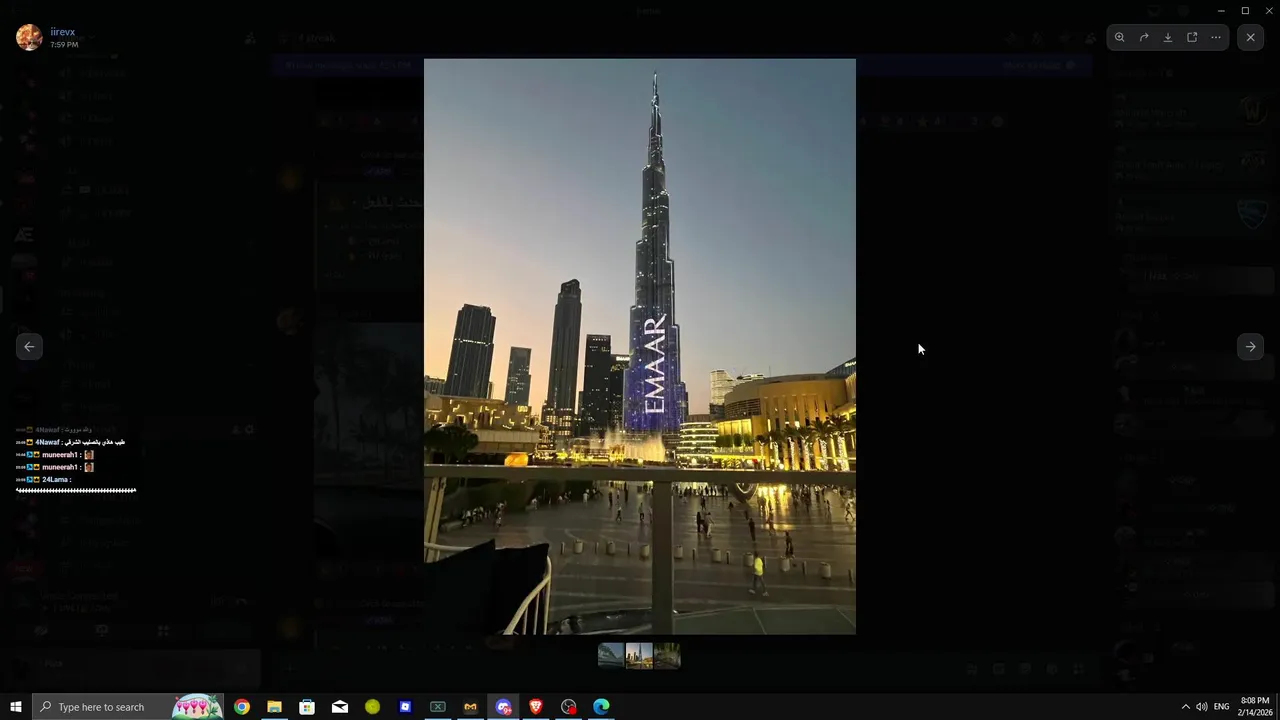Open the clock showing 8:08 PM
1280x720 pixels.
click(1255, 707)
